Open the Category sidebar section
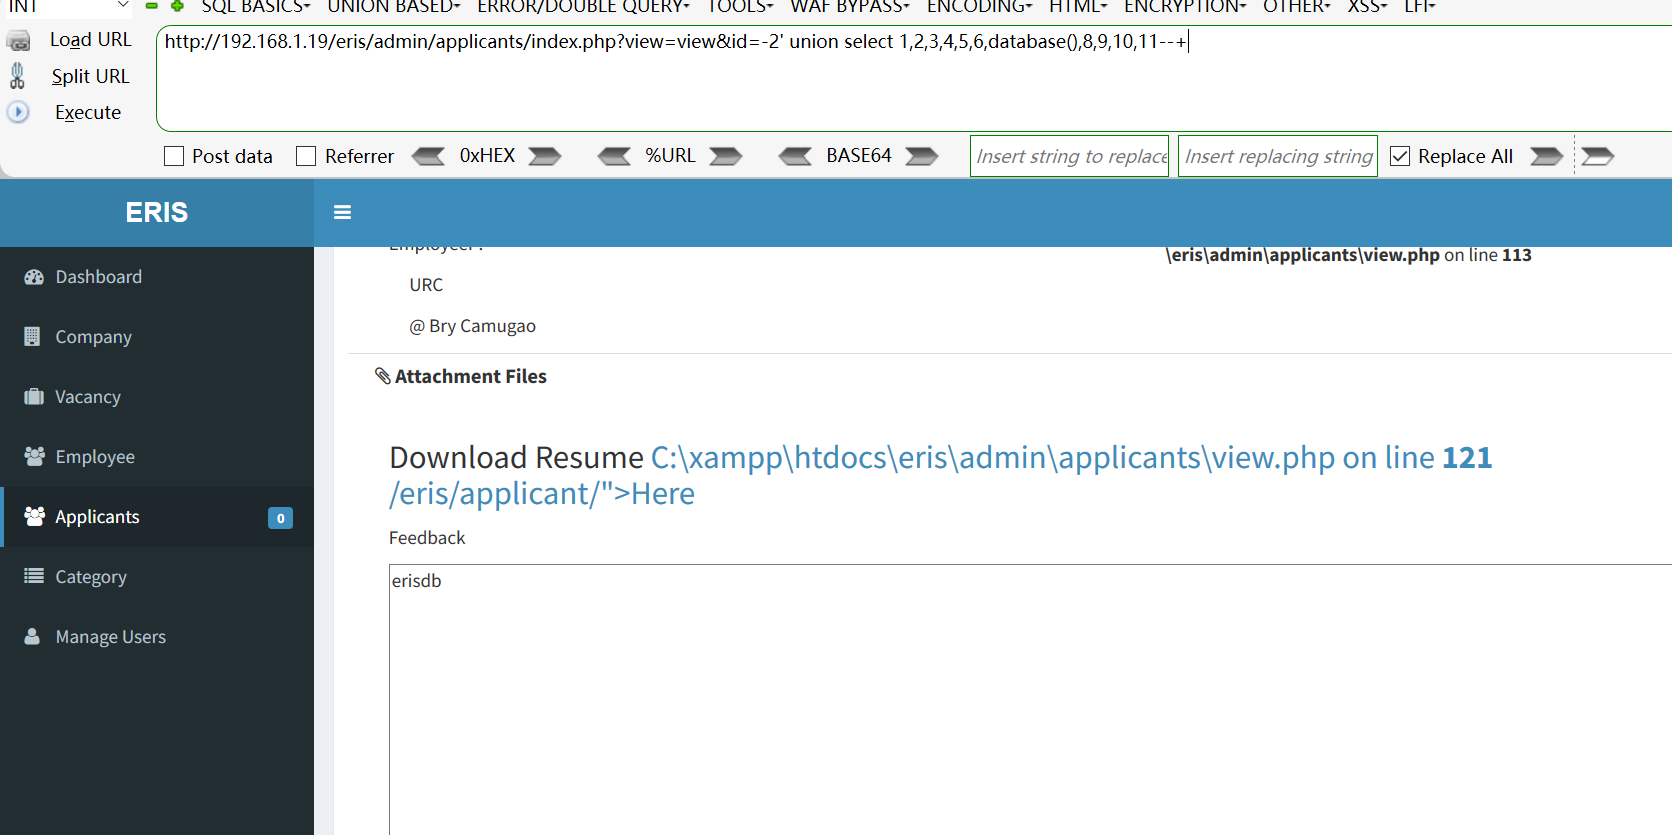 point(157,577)
